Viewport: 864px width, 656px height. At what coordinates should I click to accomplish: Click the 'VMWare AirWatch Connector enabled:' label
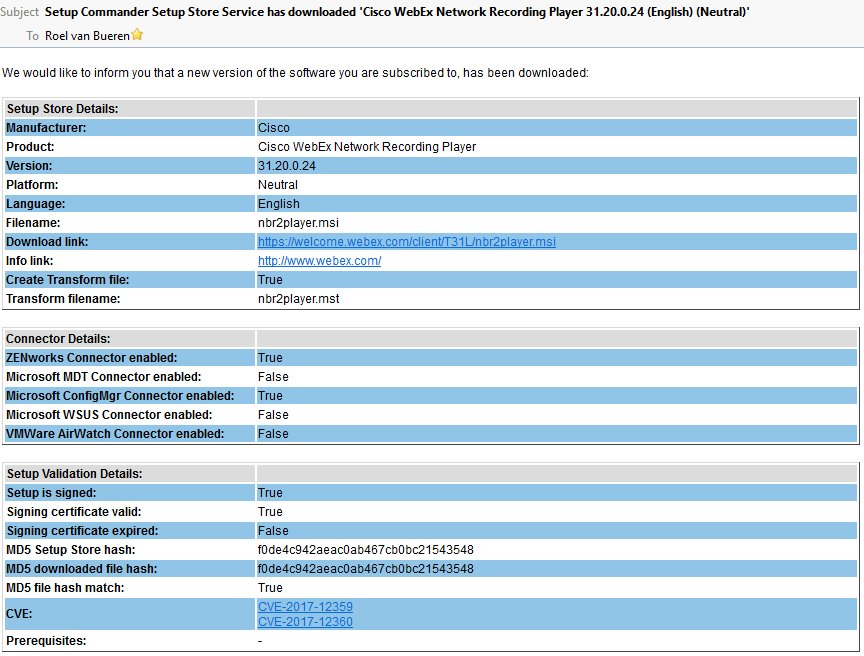click(x=115, y=434)
